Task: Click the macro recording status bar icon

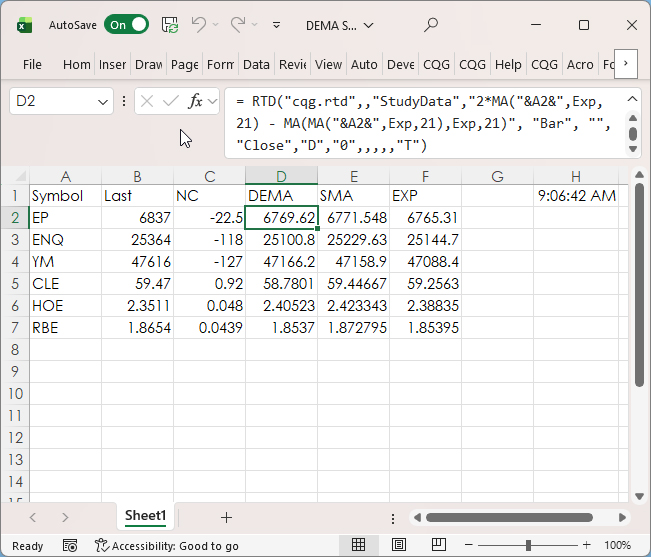Action: pos(69,546)
